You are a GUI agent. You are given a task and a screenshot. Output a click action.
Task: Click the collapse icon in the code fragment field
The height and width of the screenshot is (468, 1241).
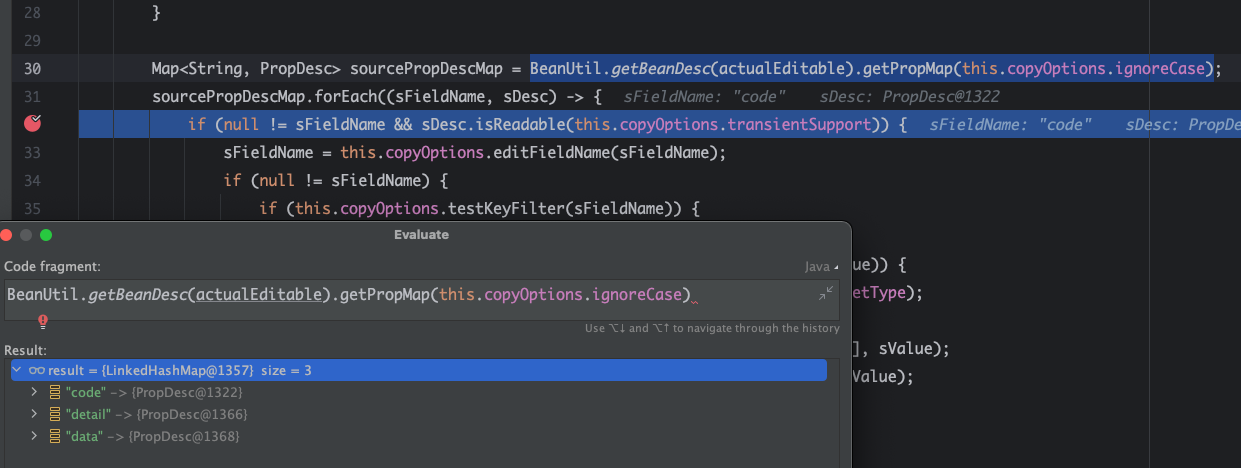pyautogui.click(x=825, y=293)
